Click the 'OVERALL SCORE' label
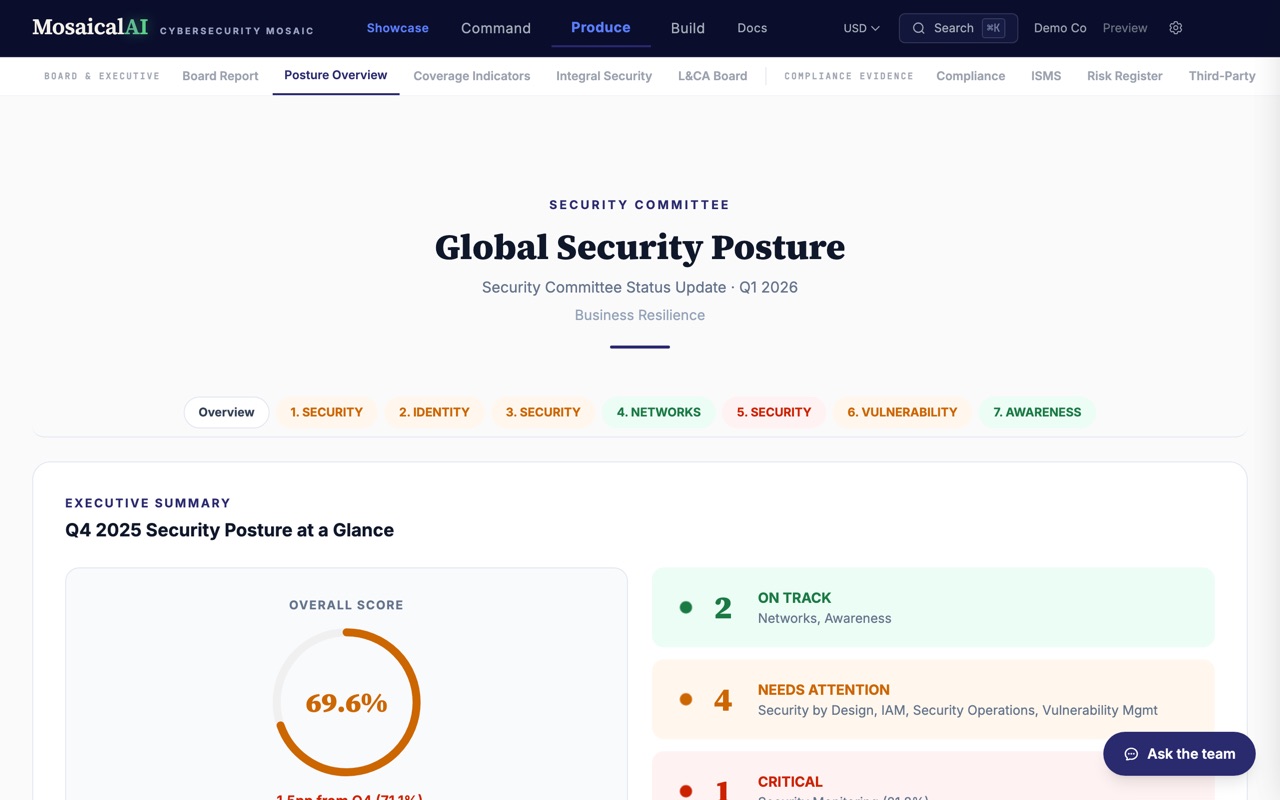The image size is (1280, 800). [x=346, y=605]
